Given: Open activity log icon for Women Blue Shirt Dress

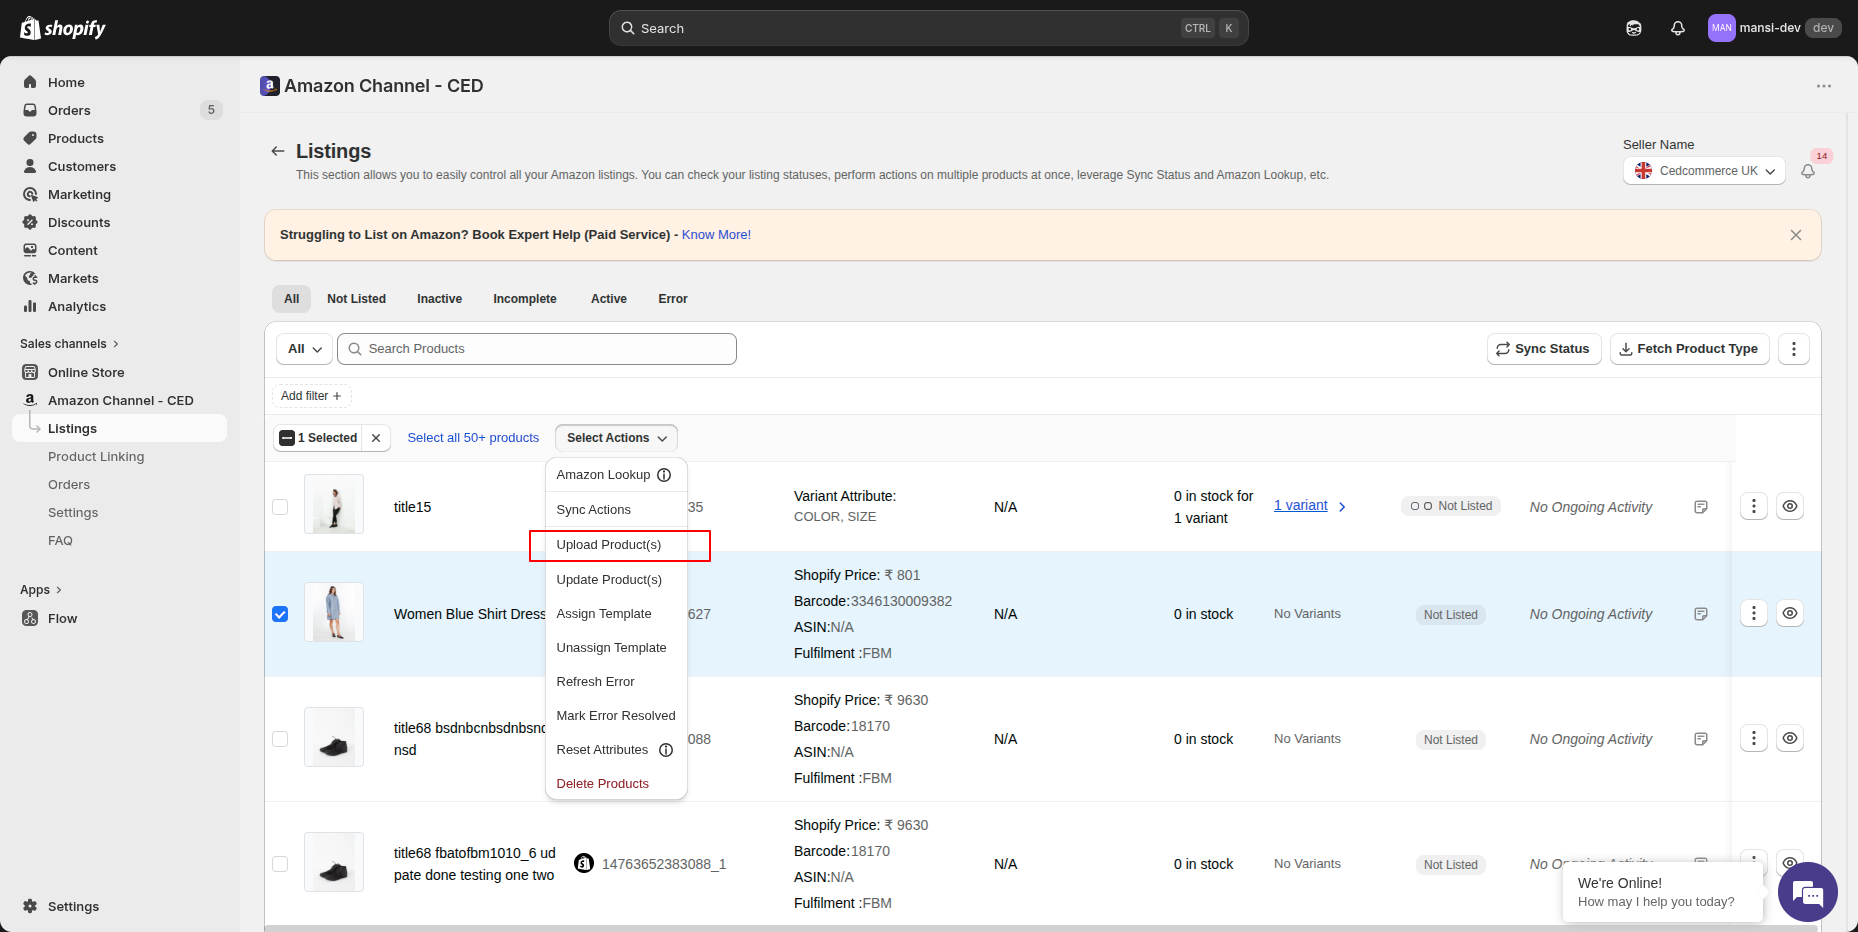Looking at the screenshot, I should pos(1701,614).
